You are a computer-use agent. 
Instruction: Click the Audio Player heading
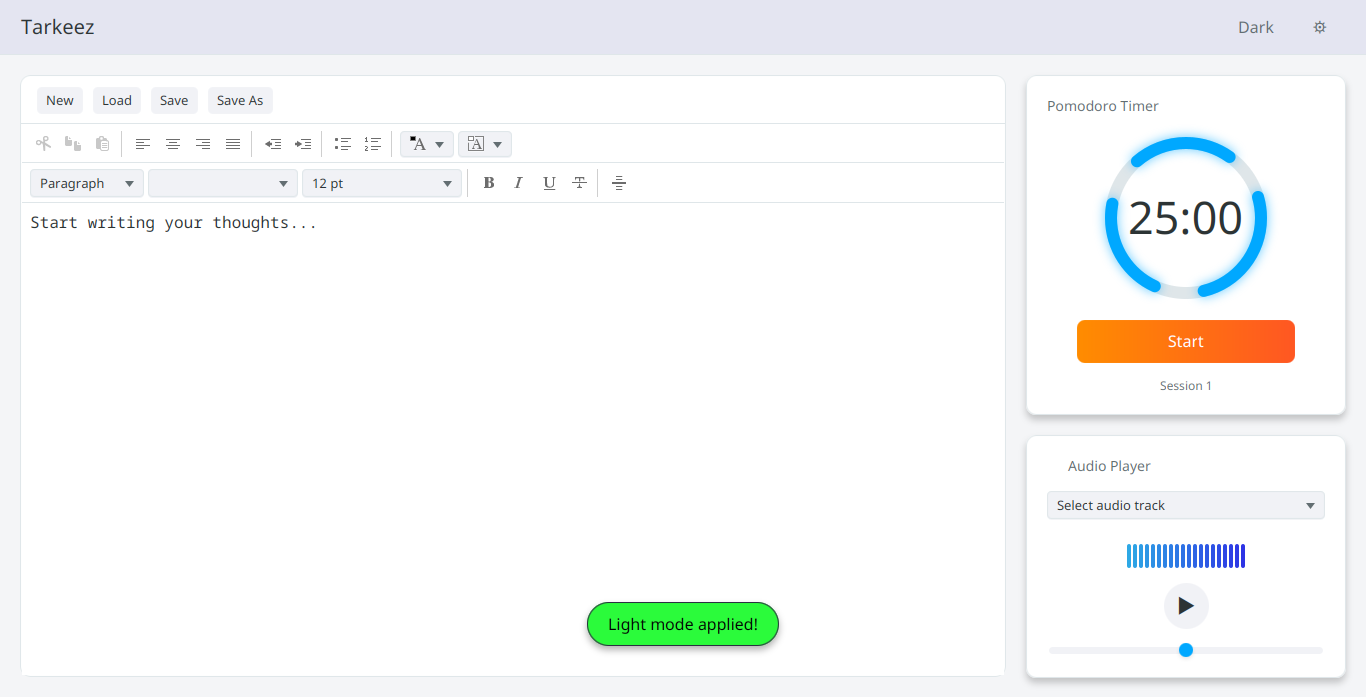coord(1109,466)
